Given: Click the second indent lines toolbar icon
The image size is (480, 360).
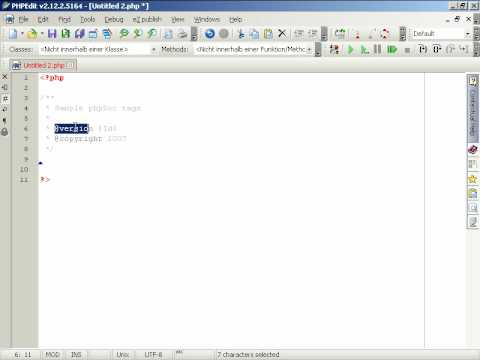Looking at the screenshot, I should pos(313,34).
